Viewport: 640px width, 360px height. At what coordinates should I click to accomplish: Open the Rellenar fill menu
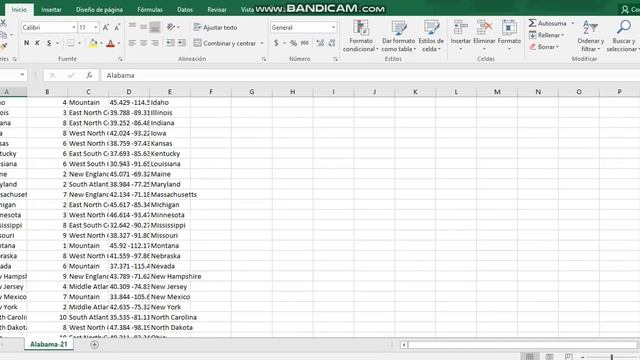point(547,35)
